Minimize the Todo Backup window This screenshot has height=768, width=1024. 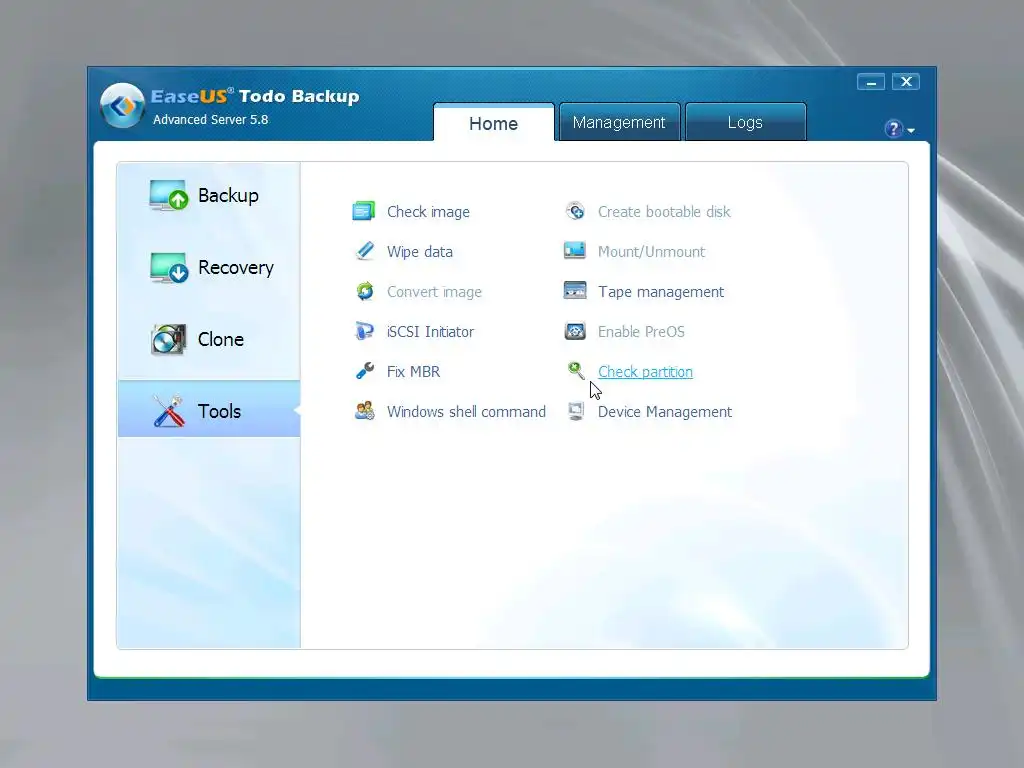(x=871, y=82)
